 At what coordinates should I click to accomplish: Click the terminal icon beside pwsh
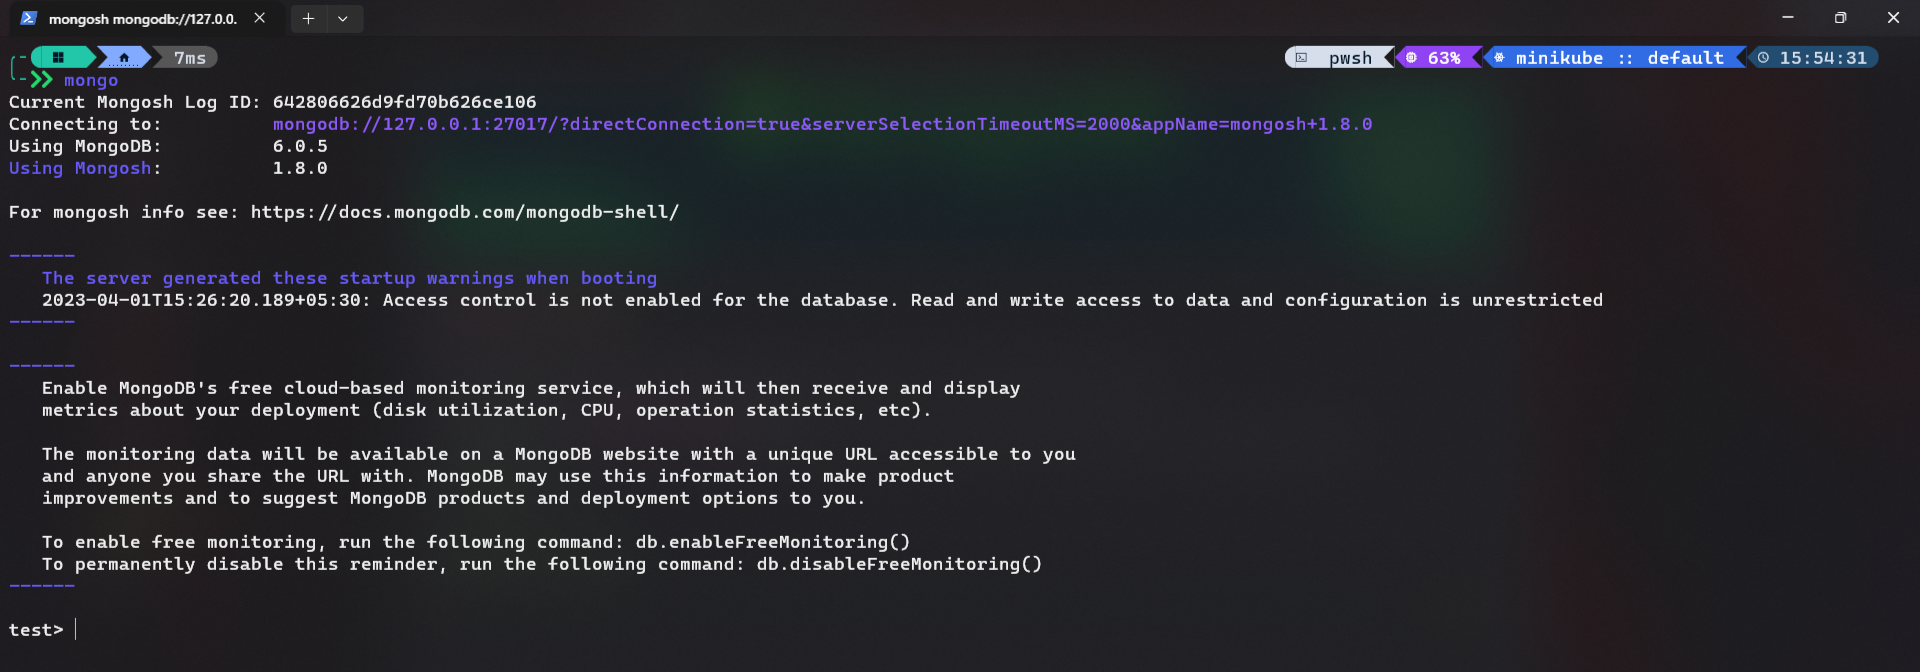pos(1301,58)
